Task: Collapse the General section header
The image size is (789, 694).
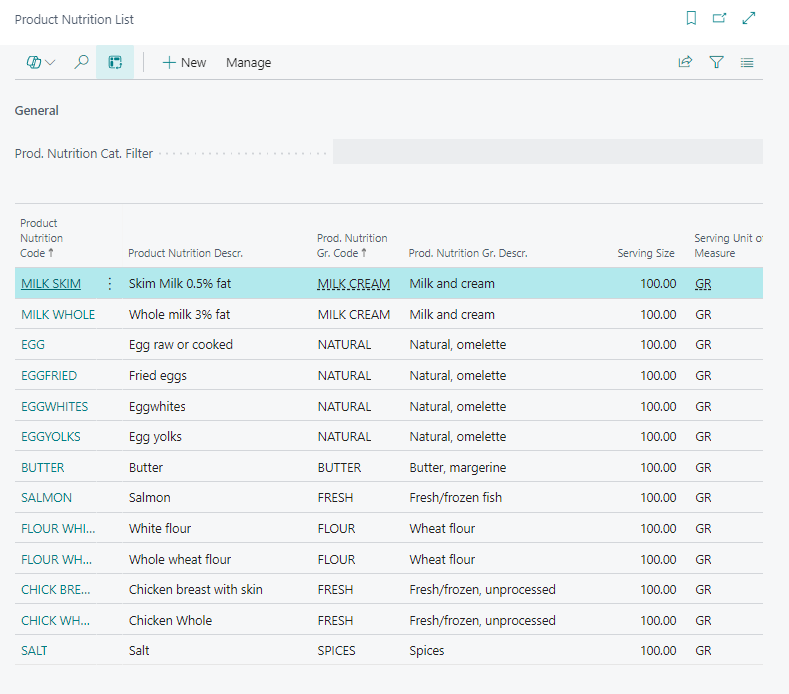Action: [x=37, y=111]
